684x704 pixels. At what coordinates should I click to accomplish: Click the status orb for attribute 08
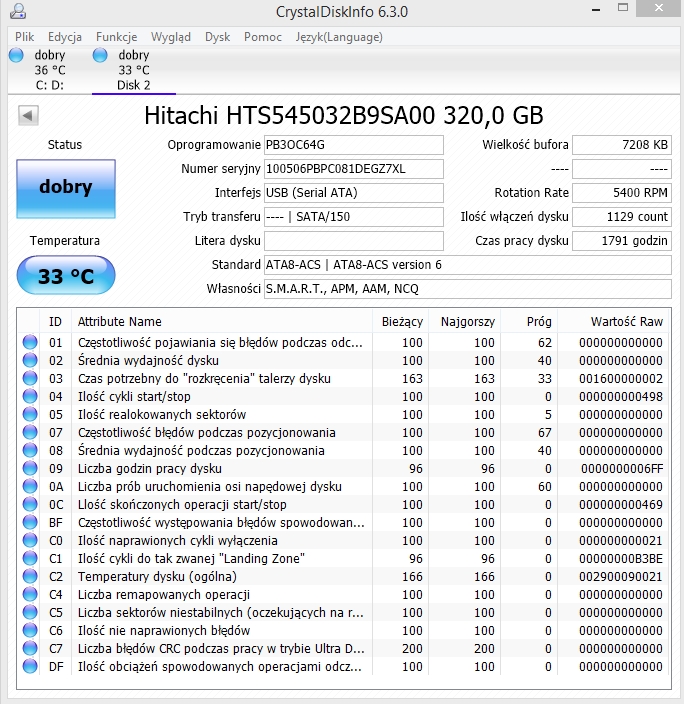[30, 450]
